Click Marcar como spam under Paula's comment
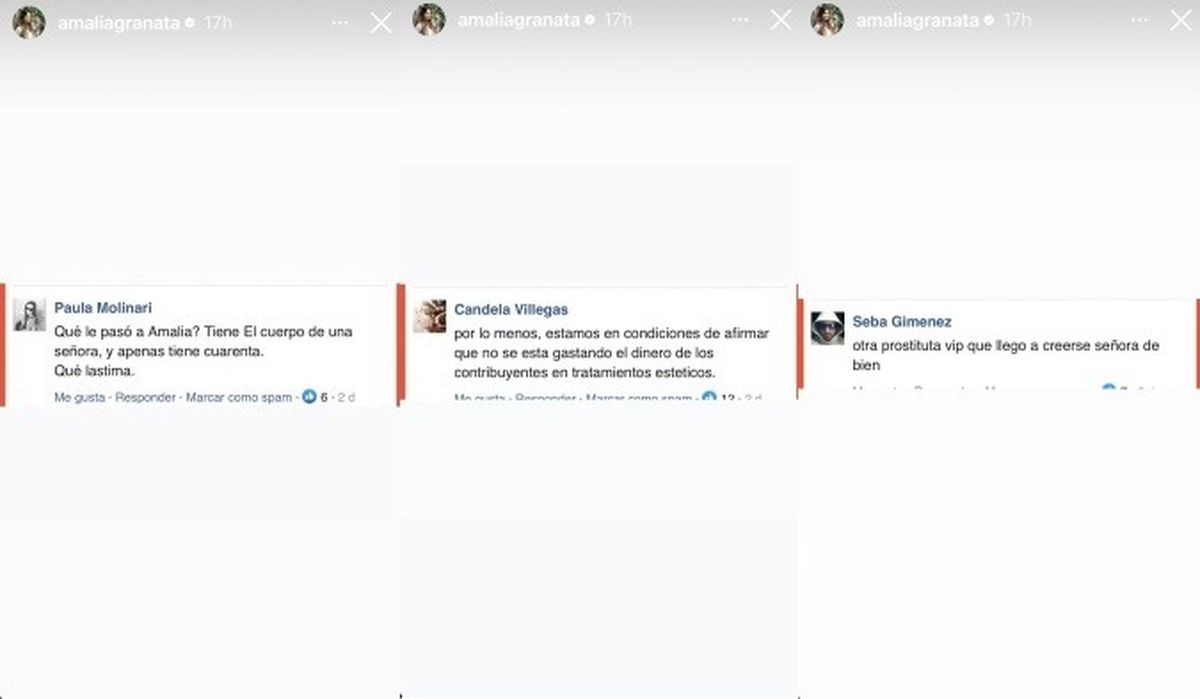The width and height of the screenshot is (1200, 699). point(240,397)
